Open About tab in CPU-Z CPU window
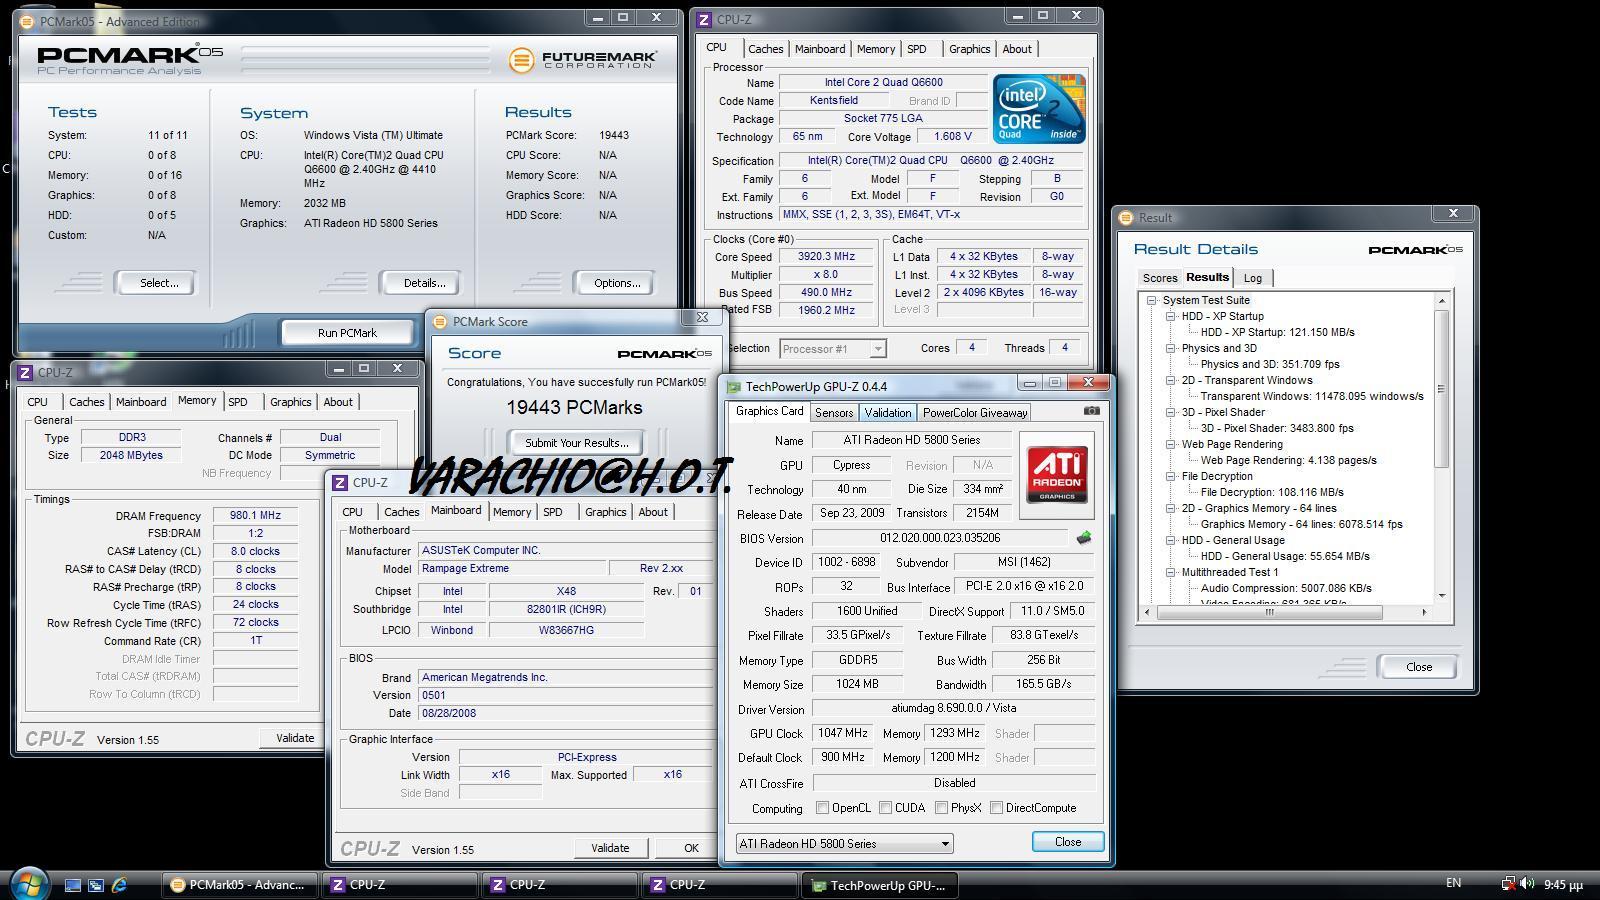Viewport: 1600px width, 900px height. point(1017,49)
